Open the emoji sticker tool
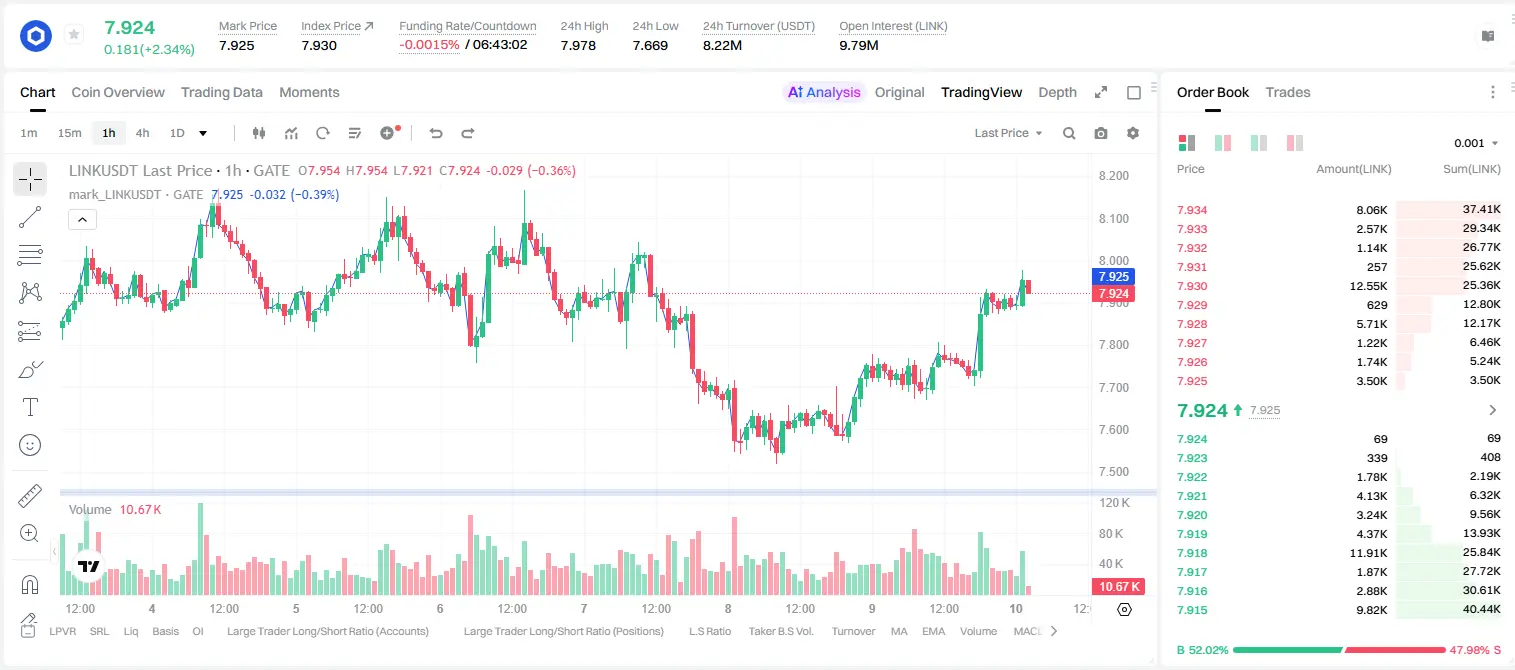Screen dimensions: 1515x670 click(x=30, y=445)
